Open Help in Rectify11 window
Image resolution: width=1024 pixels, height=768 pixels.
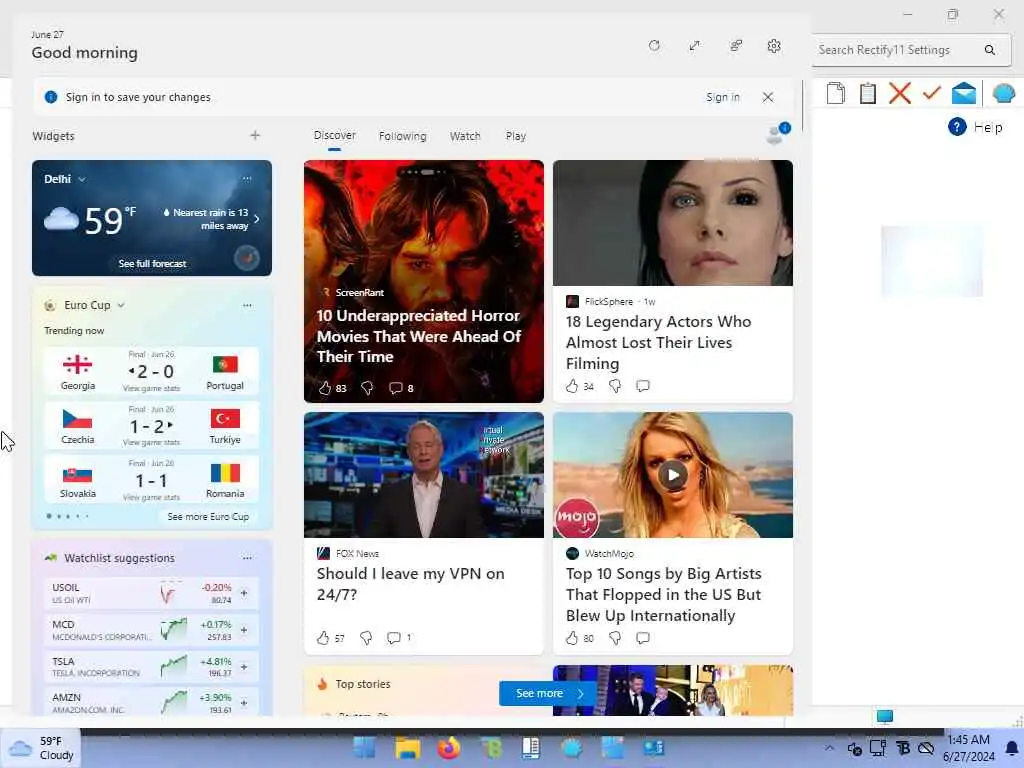click(976, 127)
